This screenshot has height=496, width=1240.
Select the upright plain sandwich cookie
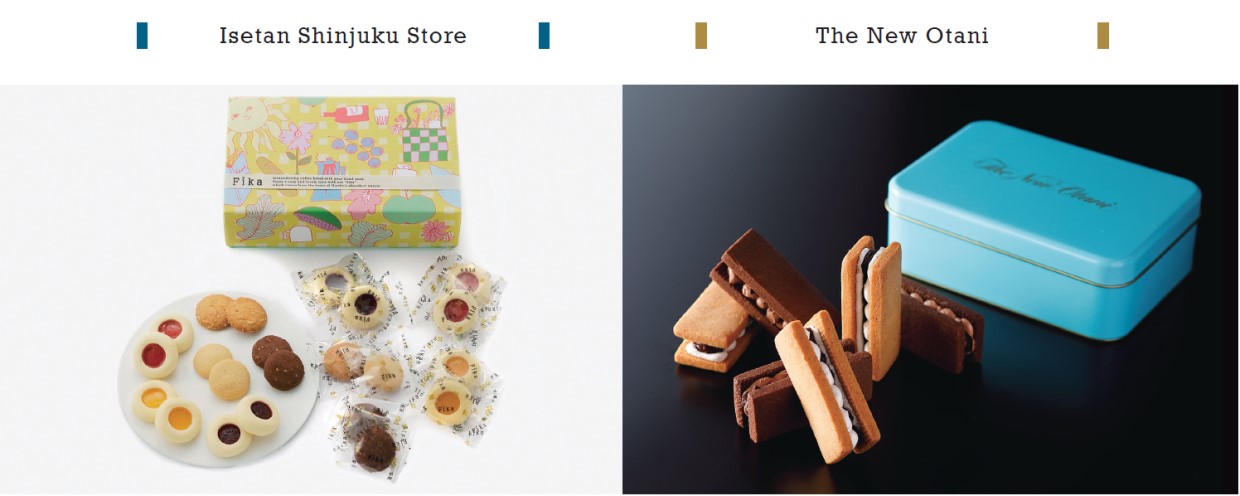click(870, 307)
